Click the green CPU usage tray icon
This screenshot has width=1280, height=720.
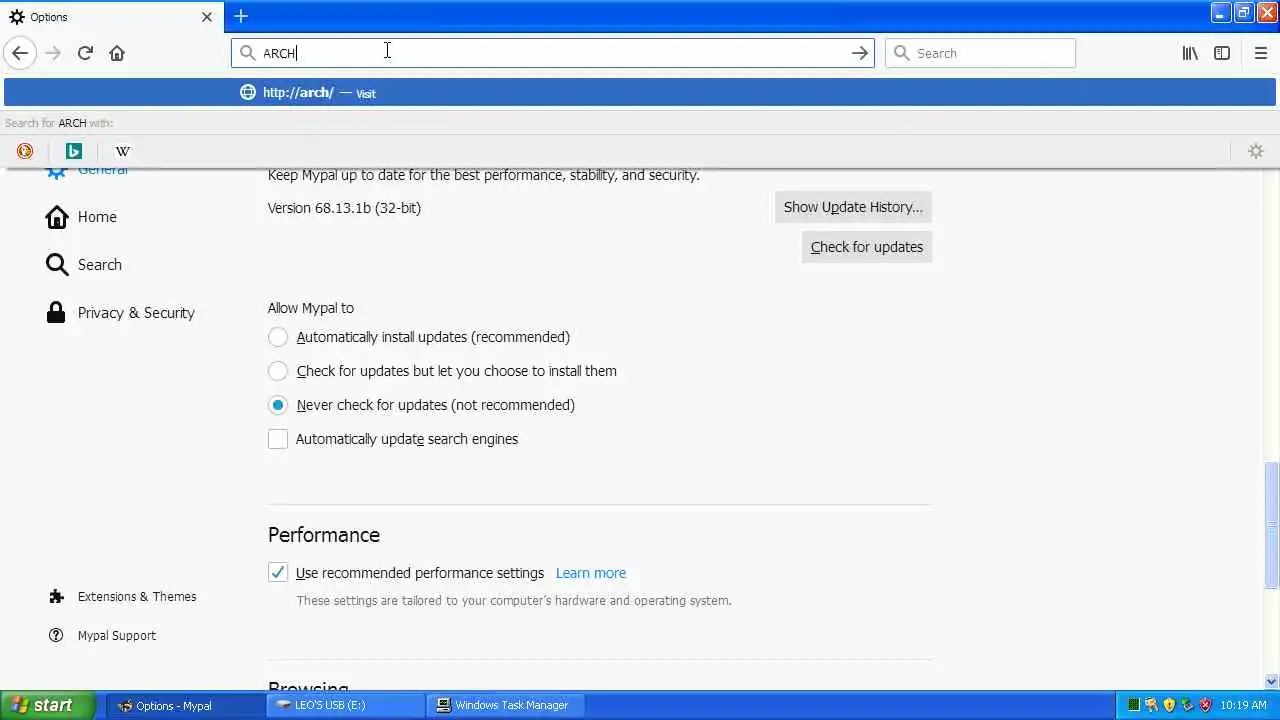[1133, 705]
